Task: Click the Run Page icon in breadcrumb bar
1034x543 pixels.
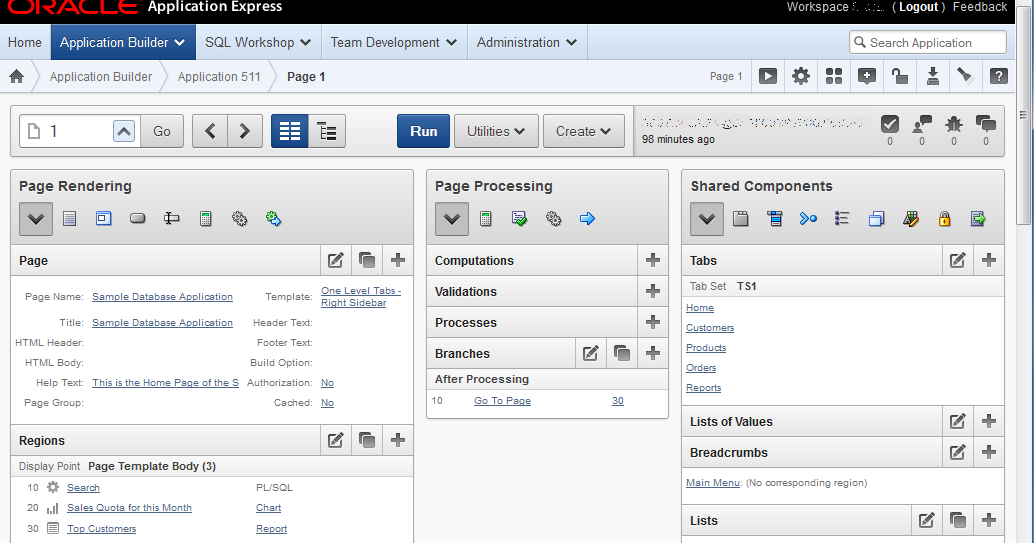Action: [x=768, y=77]
